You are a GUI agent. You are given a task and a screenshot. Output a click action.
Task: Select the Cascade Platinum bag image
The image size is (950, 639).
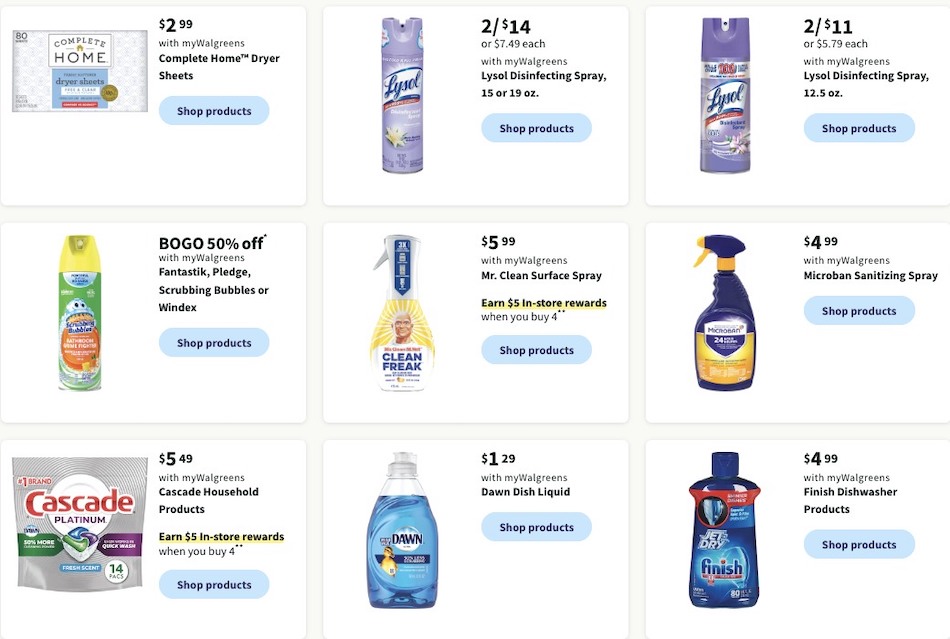click(79, 523)
